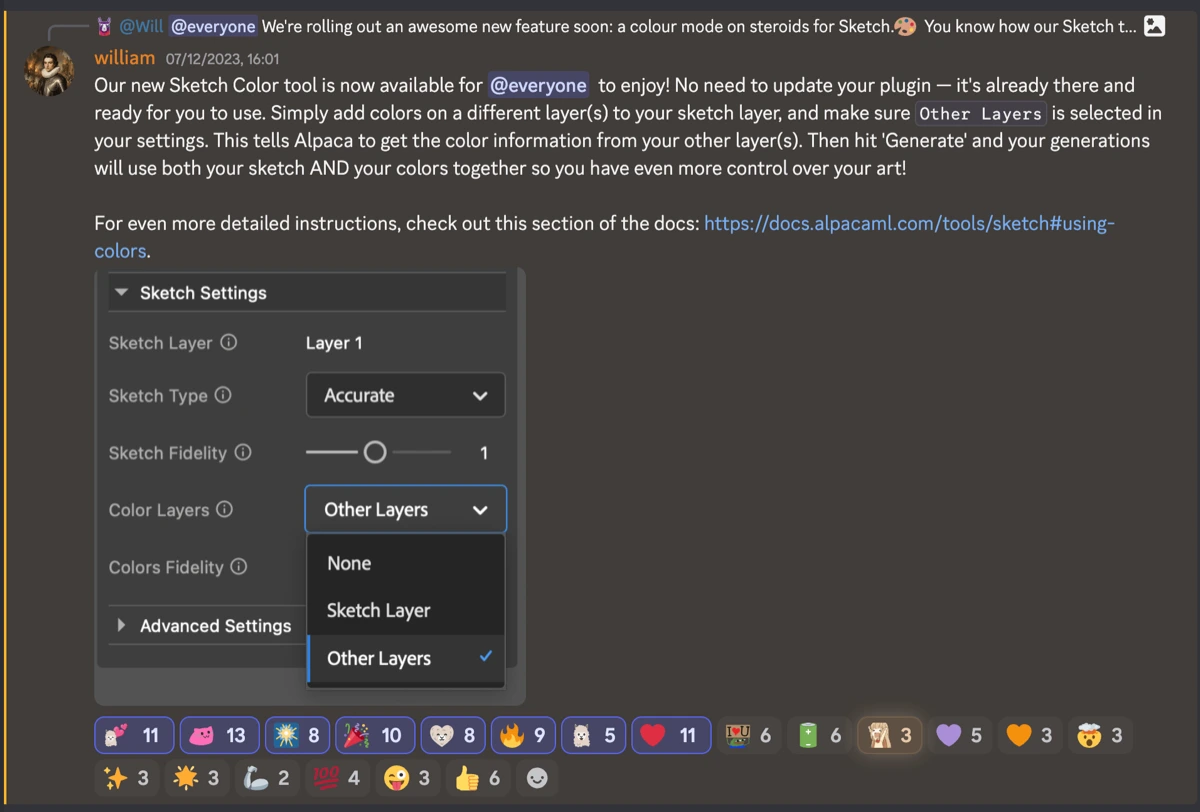React with the thumbs up emoji
This screenshot has height=812, width=1200.
tap(479, 778)
